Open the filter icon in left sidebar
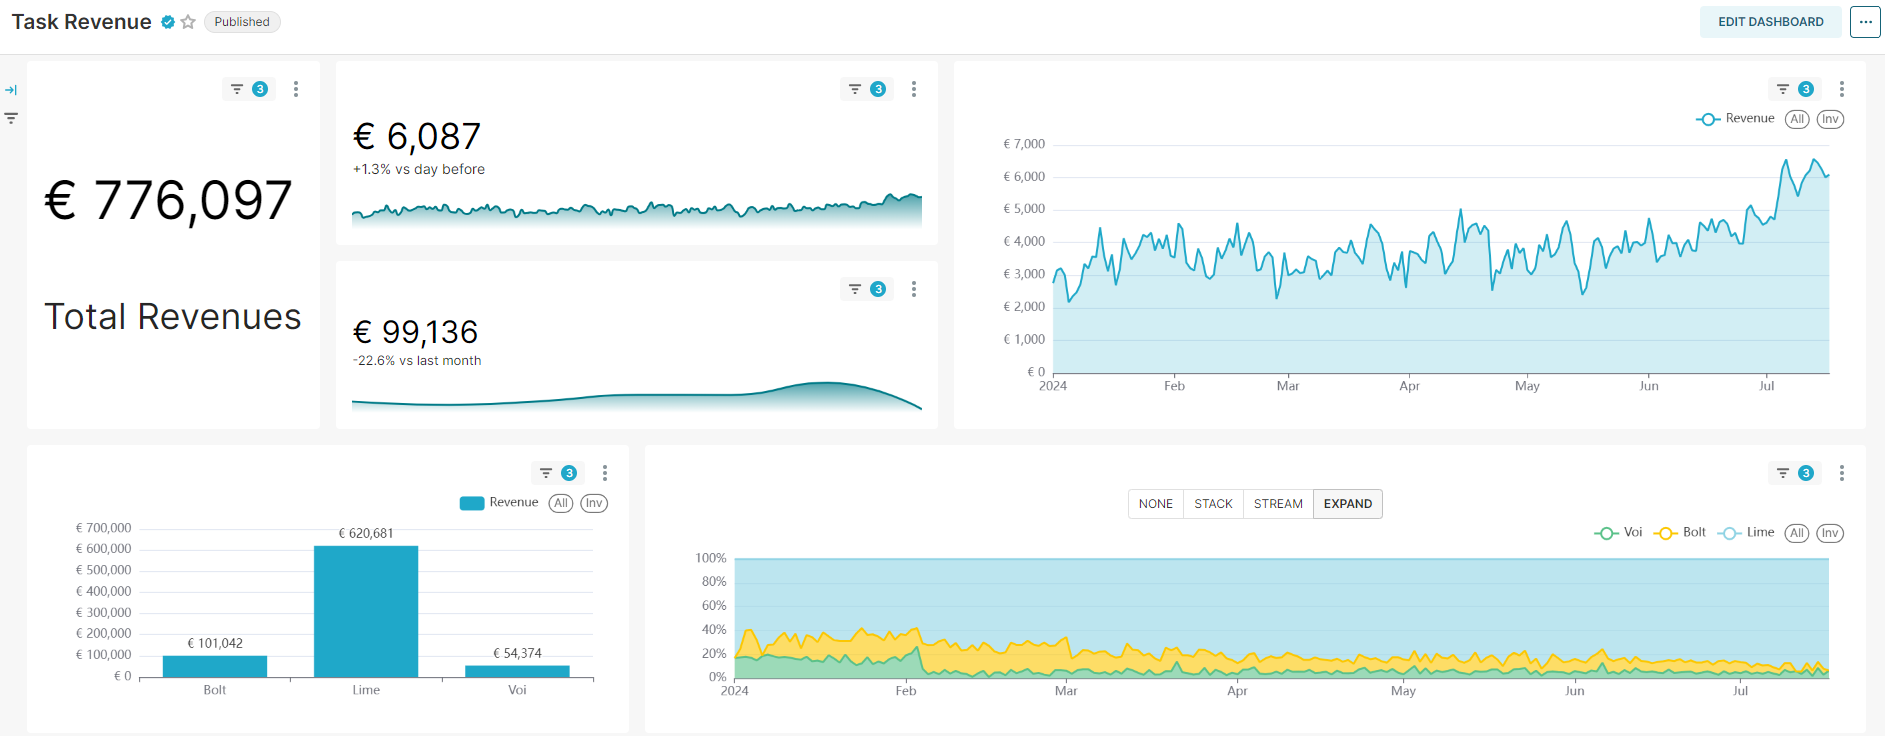1885x736 pixels. coord(11,118)
